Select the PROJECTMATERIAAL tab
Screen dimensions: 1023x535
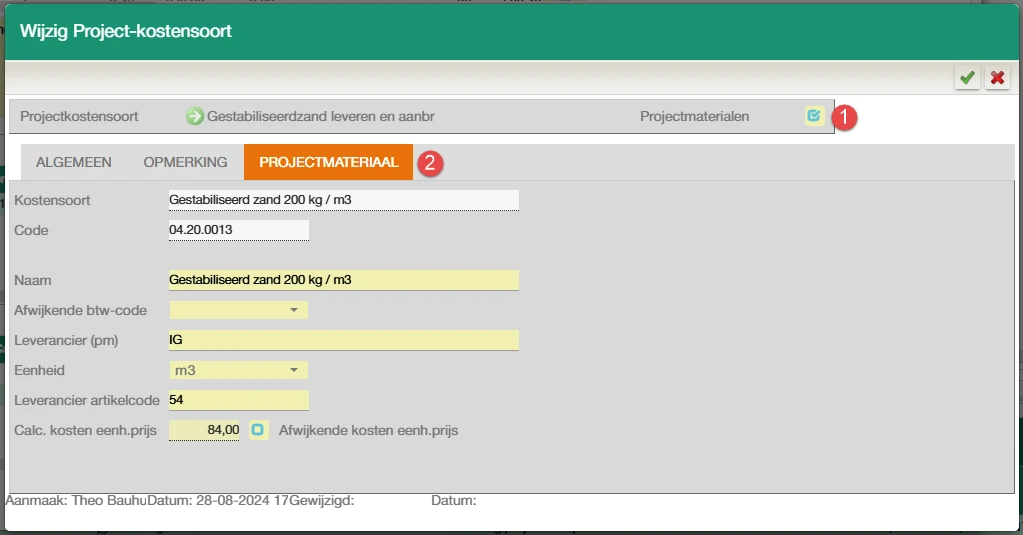click(x=328, y=162)
